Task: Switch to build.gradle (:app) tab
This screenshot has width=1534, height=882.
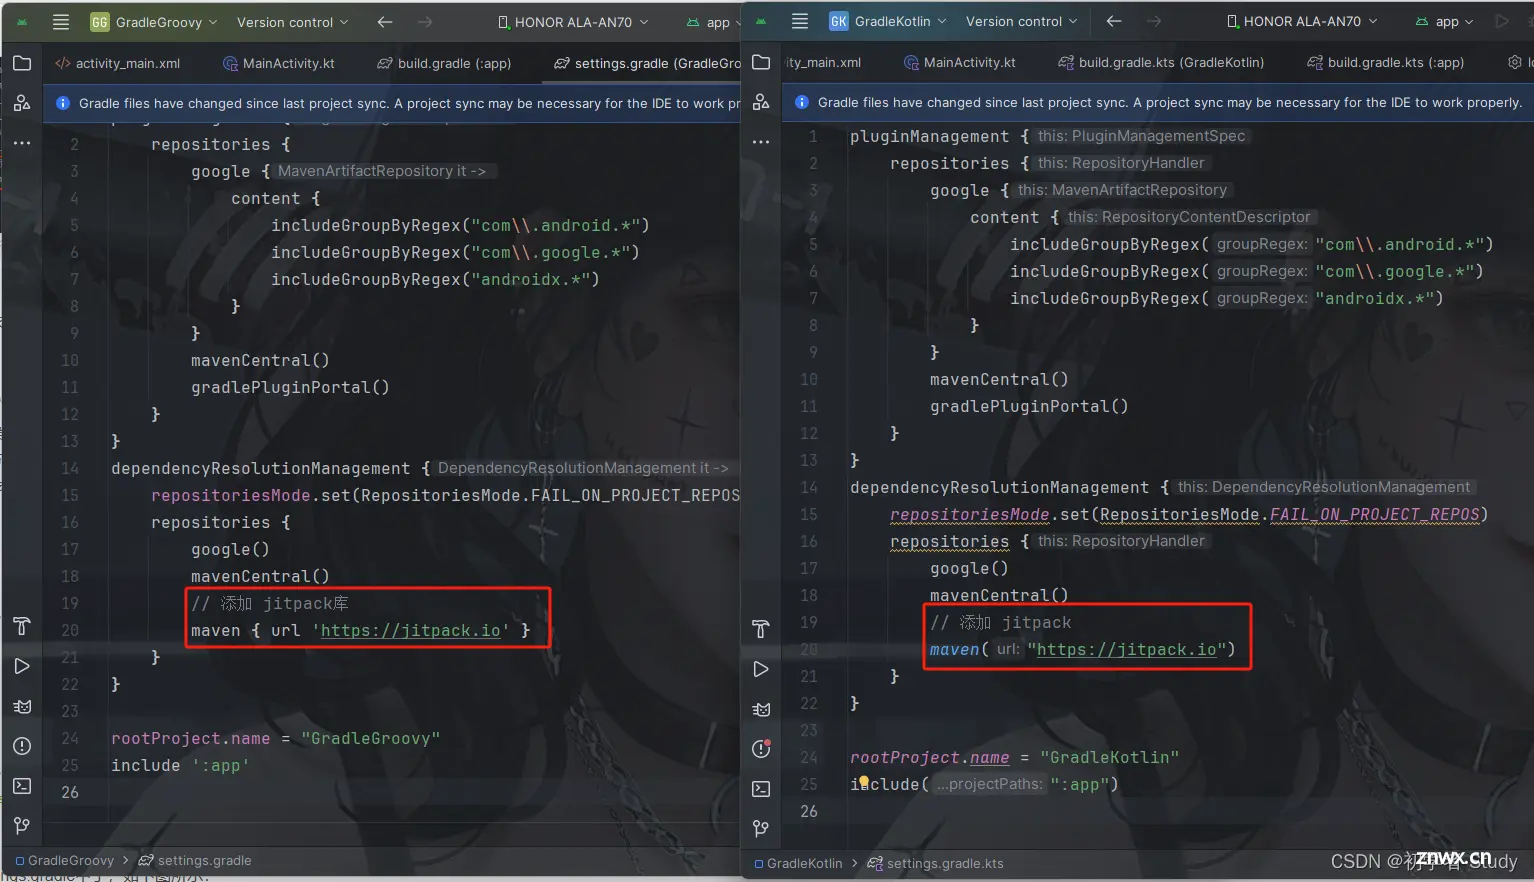Action: click(x=444, y=63)
